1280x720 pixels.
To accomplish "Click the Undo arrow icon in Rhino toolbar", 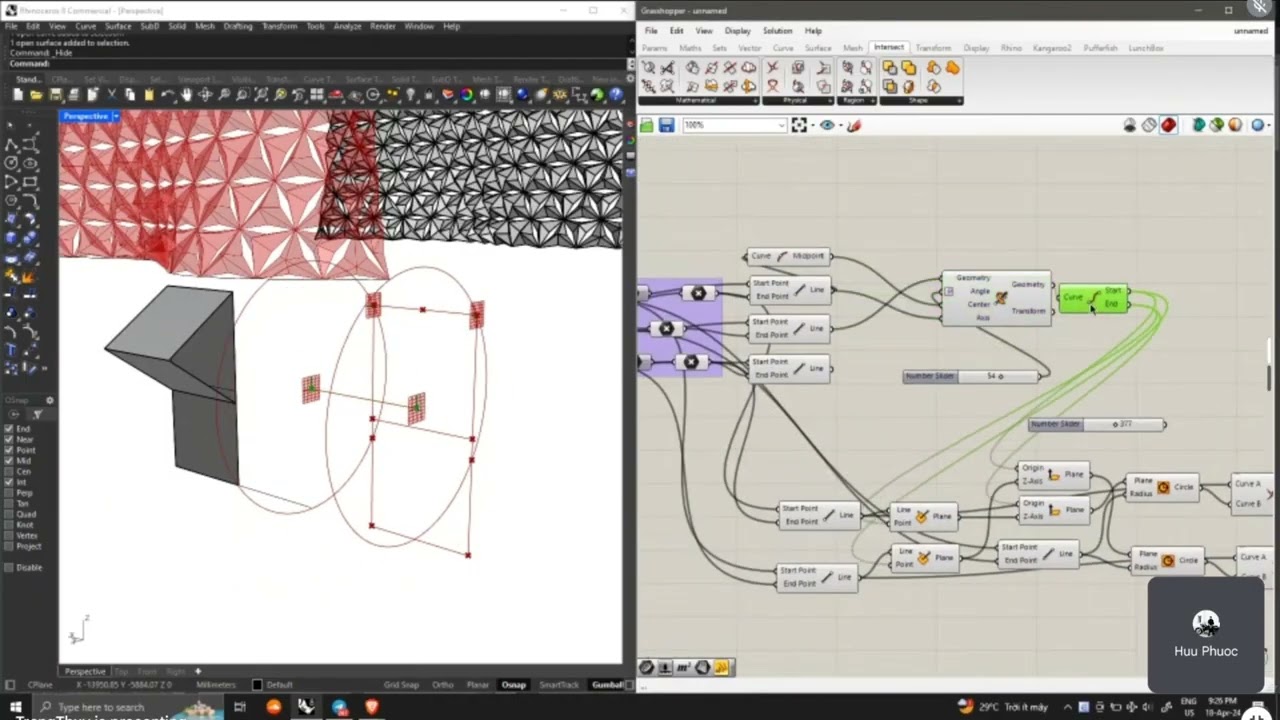I will coord(167,95).
